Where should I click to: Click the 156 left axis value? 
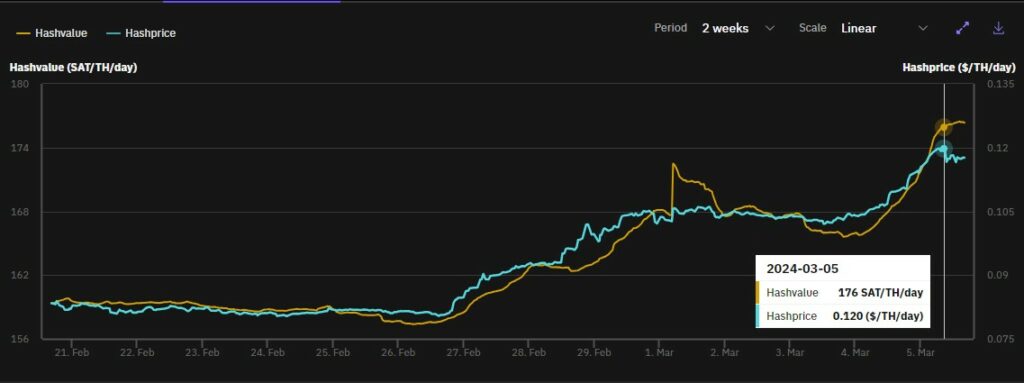(19, 339)
